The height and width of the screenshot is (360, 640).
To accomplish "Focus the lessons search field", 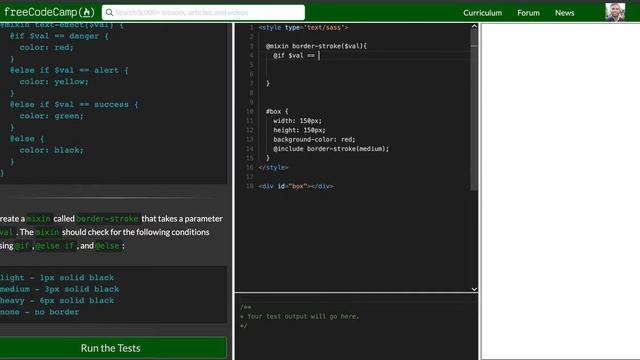I will 203,13.
